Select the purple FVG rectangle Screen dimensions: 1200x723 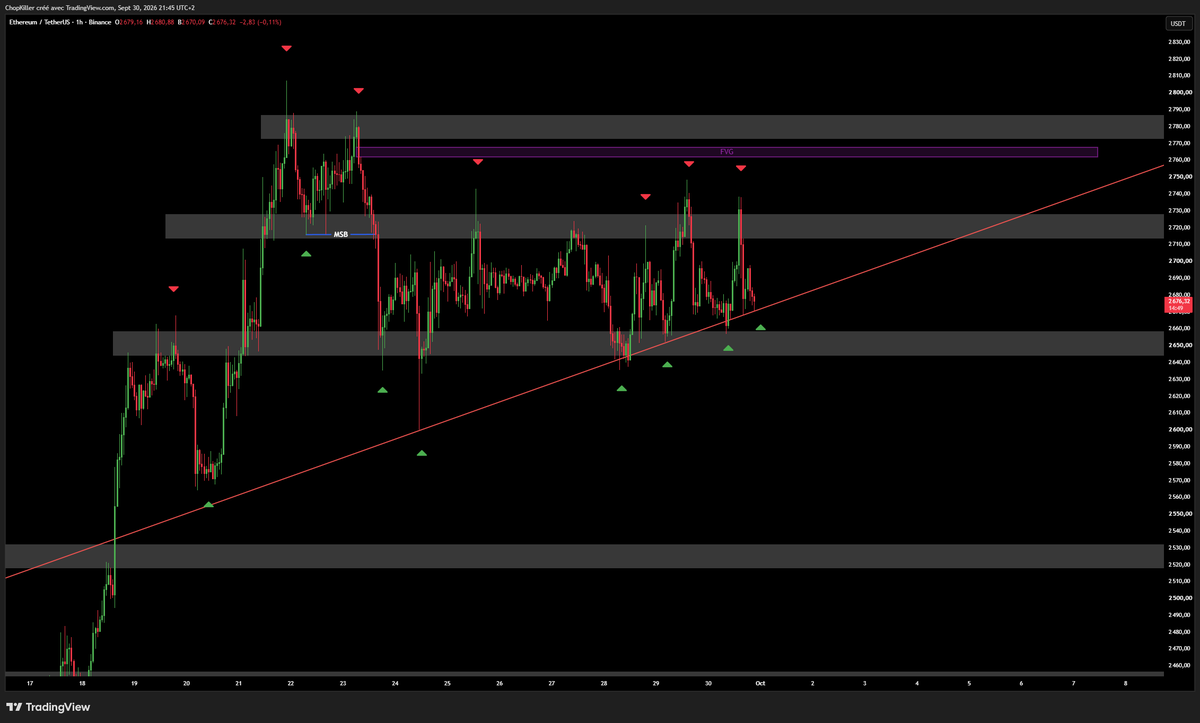(x=728, y=152)
